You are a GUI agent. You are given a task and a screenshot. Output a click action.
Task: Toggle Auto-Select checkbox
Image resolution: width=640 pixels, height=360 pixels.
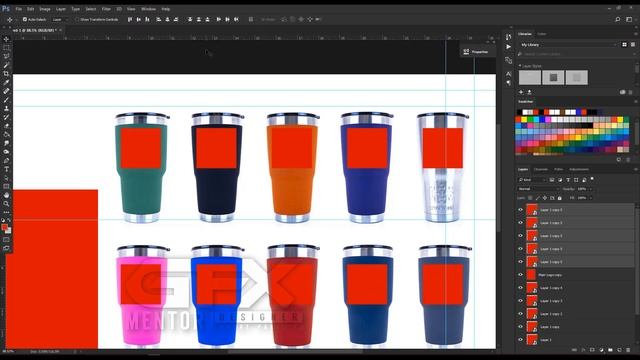[x=24, y=19]
